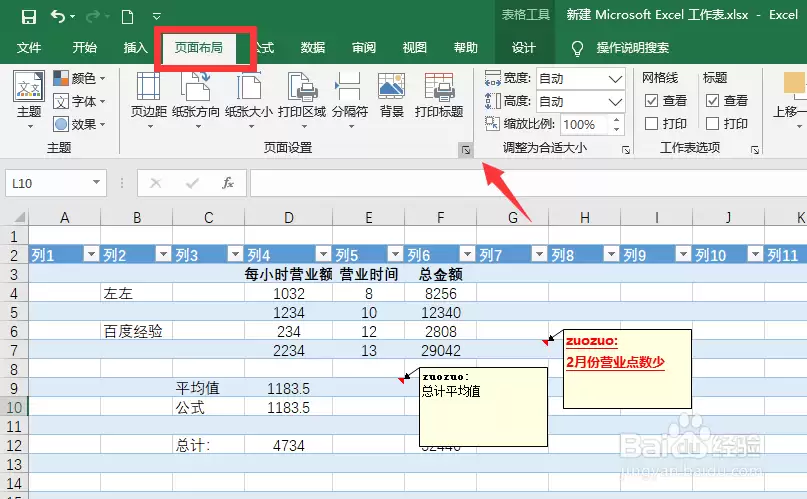Select the 页面布局 tab
The image size is (807, 499).
pyautogui.click(x=199, y=48)
